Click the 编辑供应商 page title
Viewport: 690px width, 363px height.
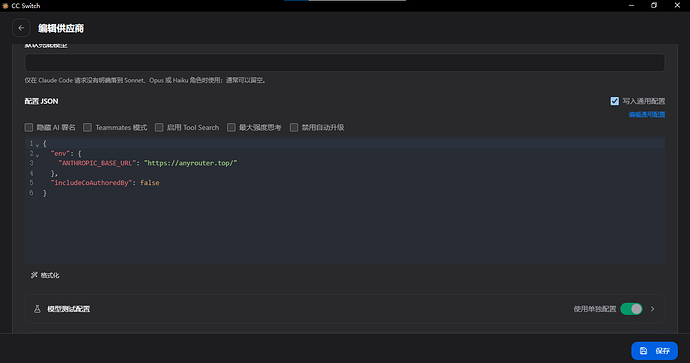pyautogui.click(x=61, y=28)
